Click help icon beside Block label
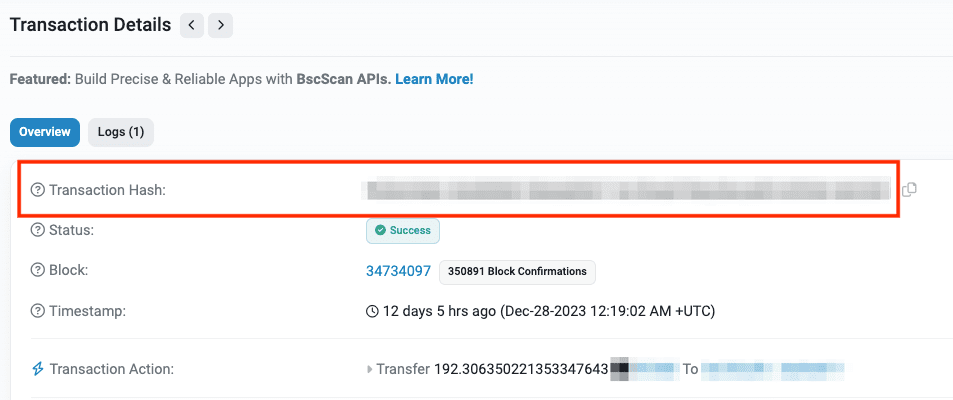 click(38, 270)
